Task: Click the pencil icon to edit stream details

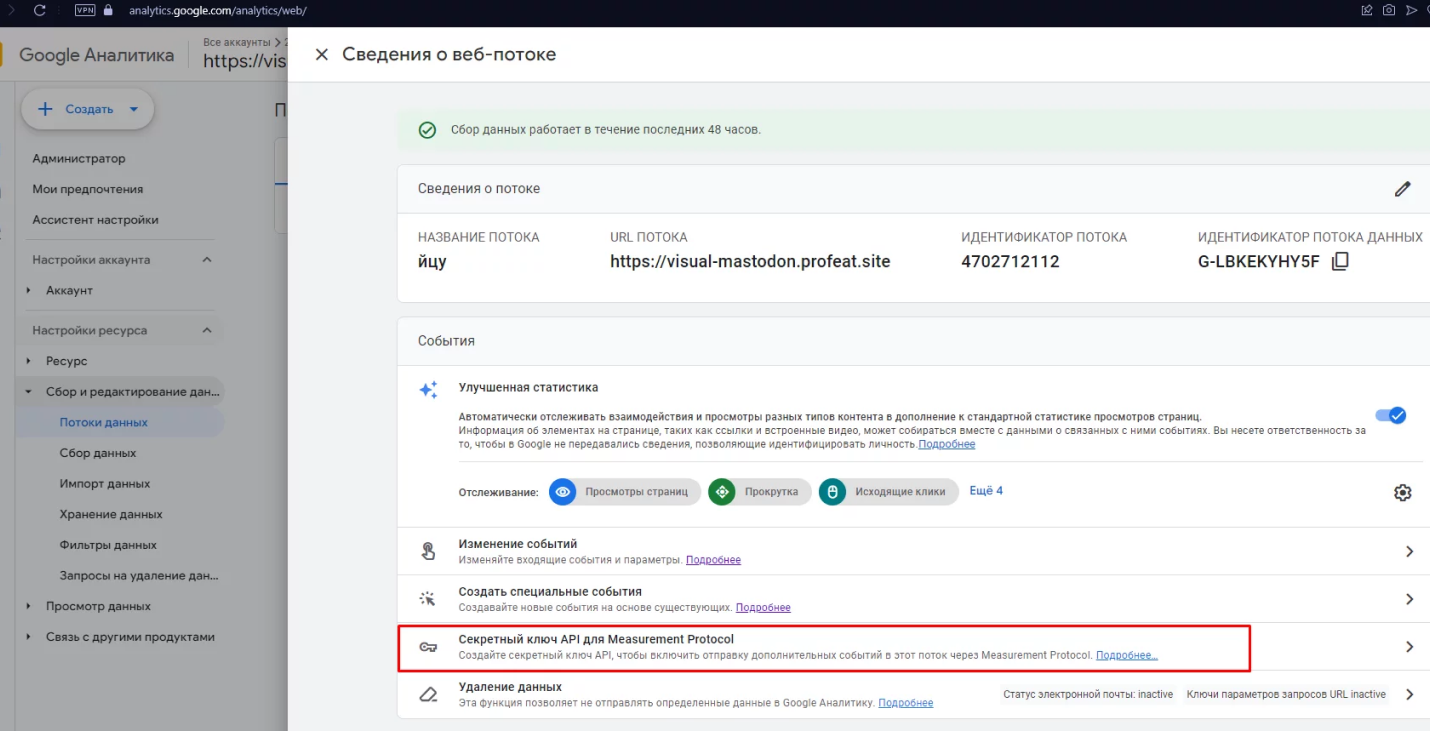Action: [x=1402, y=189]
